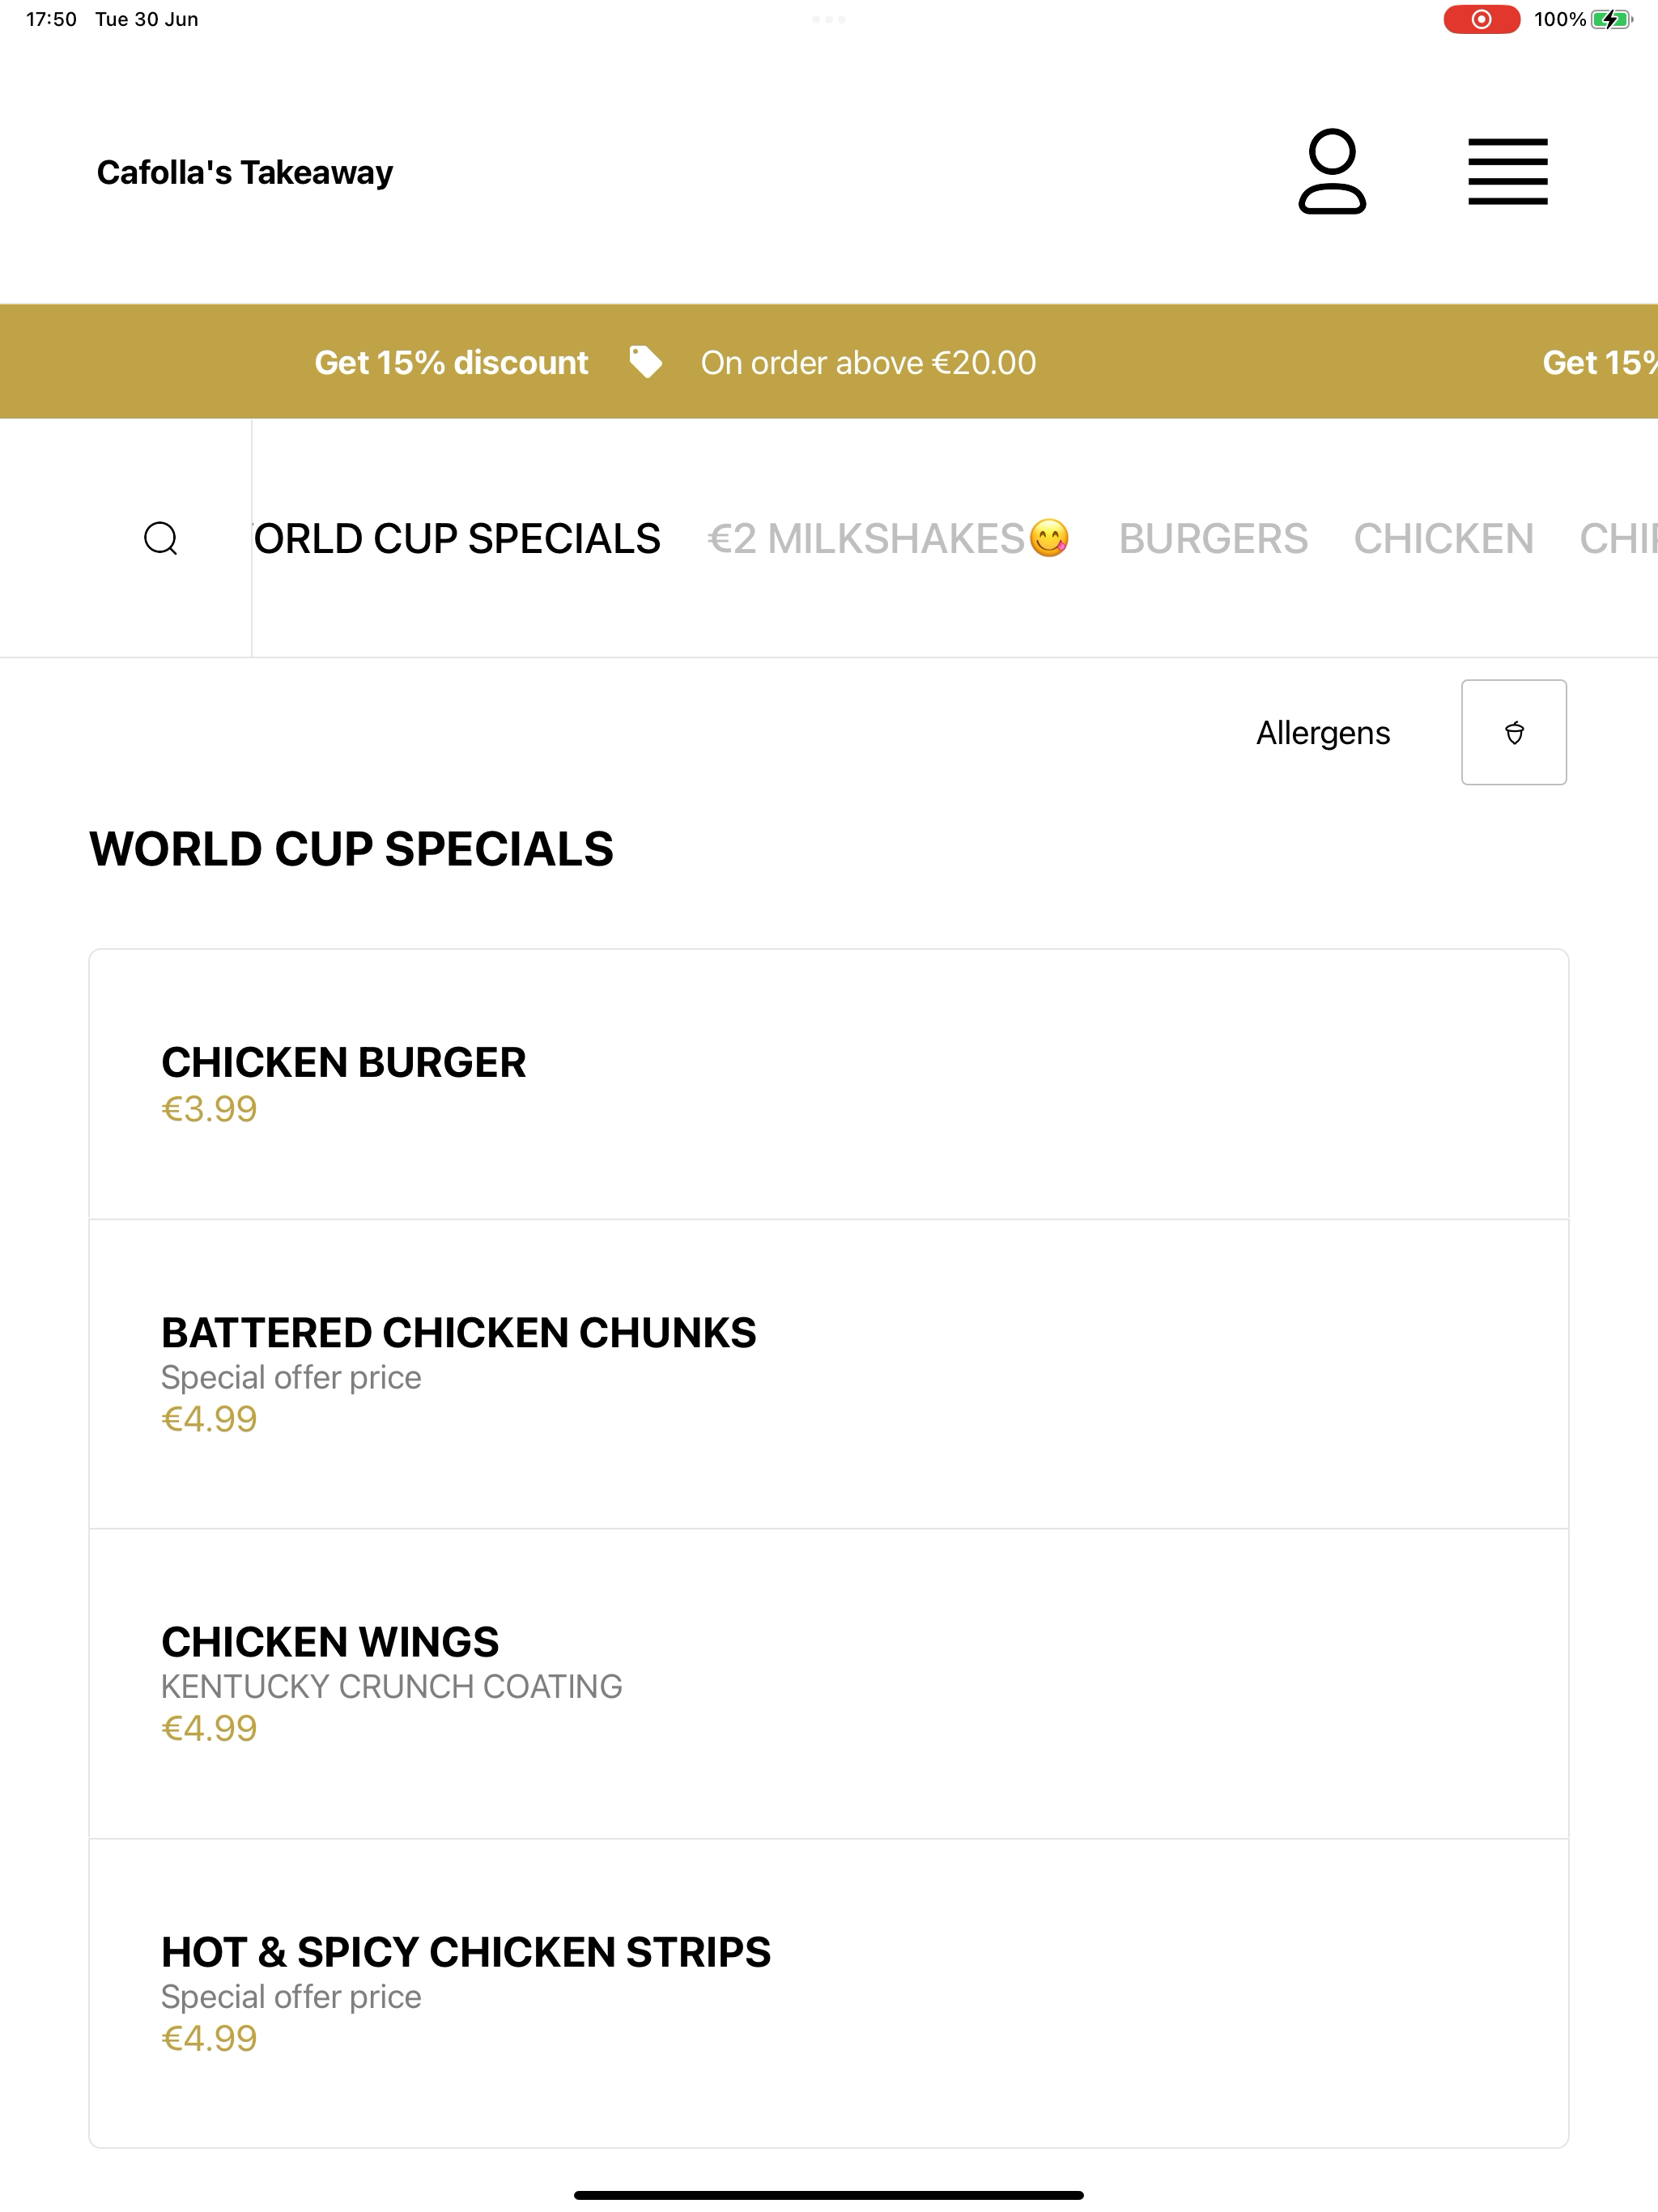Switch to the €2 MILKSHAKES tab
The image size is (1658, 2212).
click(x=888, y=539)
